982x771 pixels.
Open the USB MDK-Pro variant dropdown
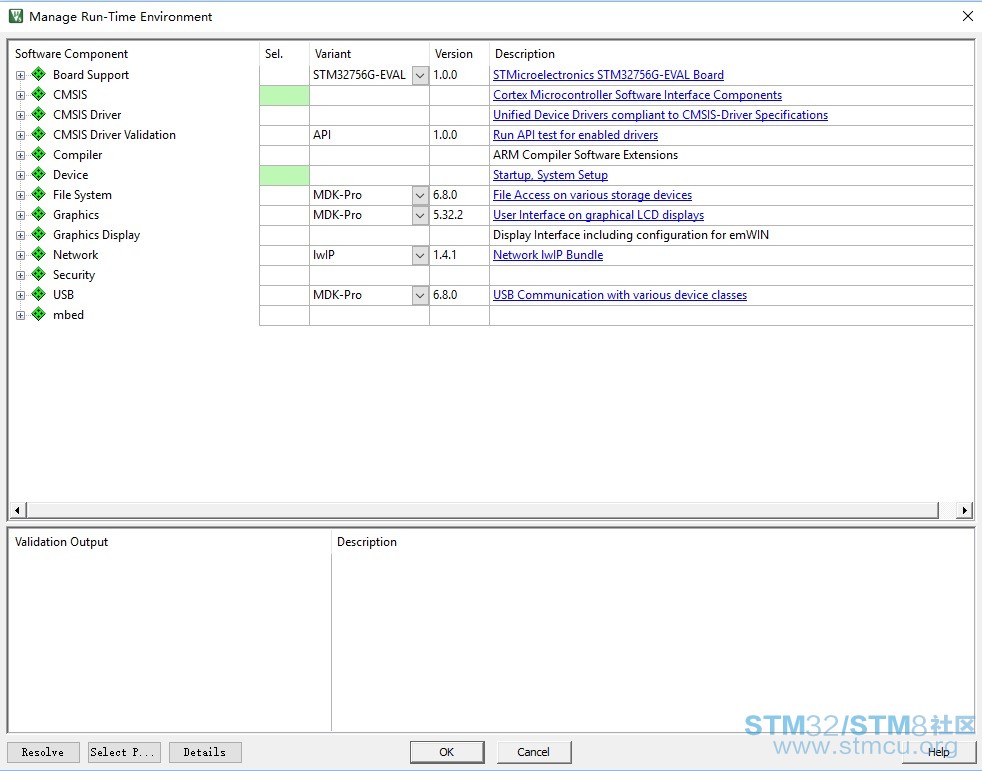pos(420,295)
